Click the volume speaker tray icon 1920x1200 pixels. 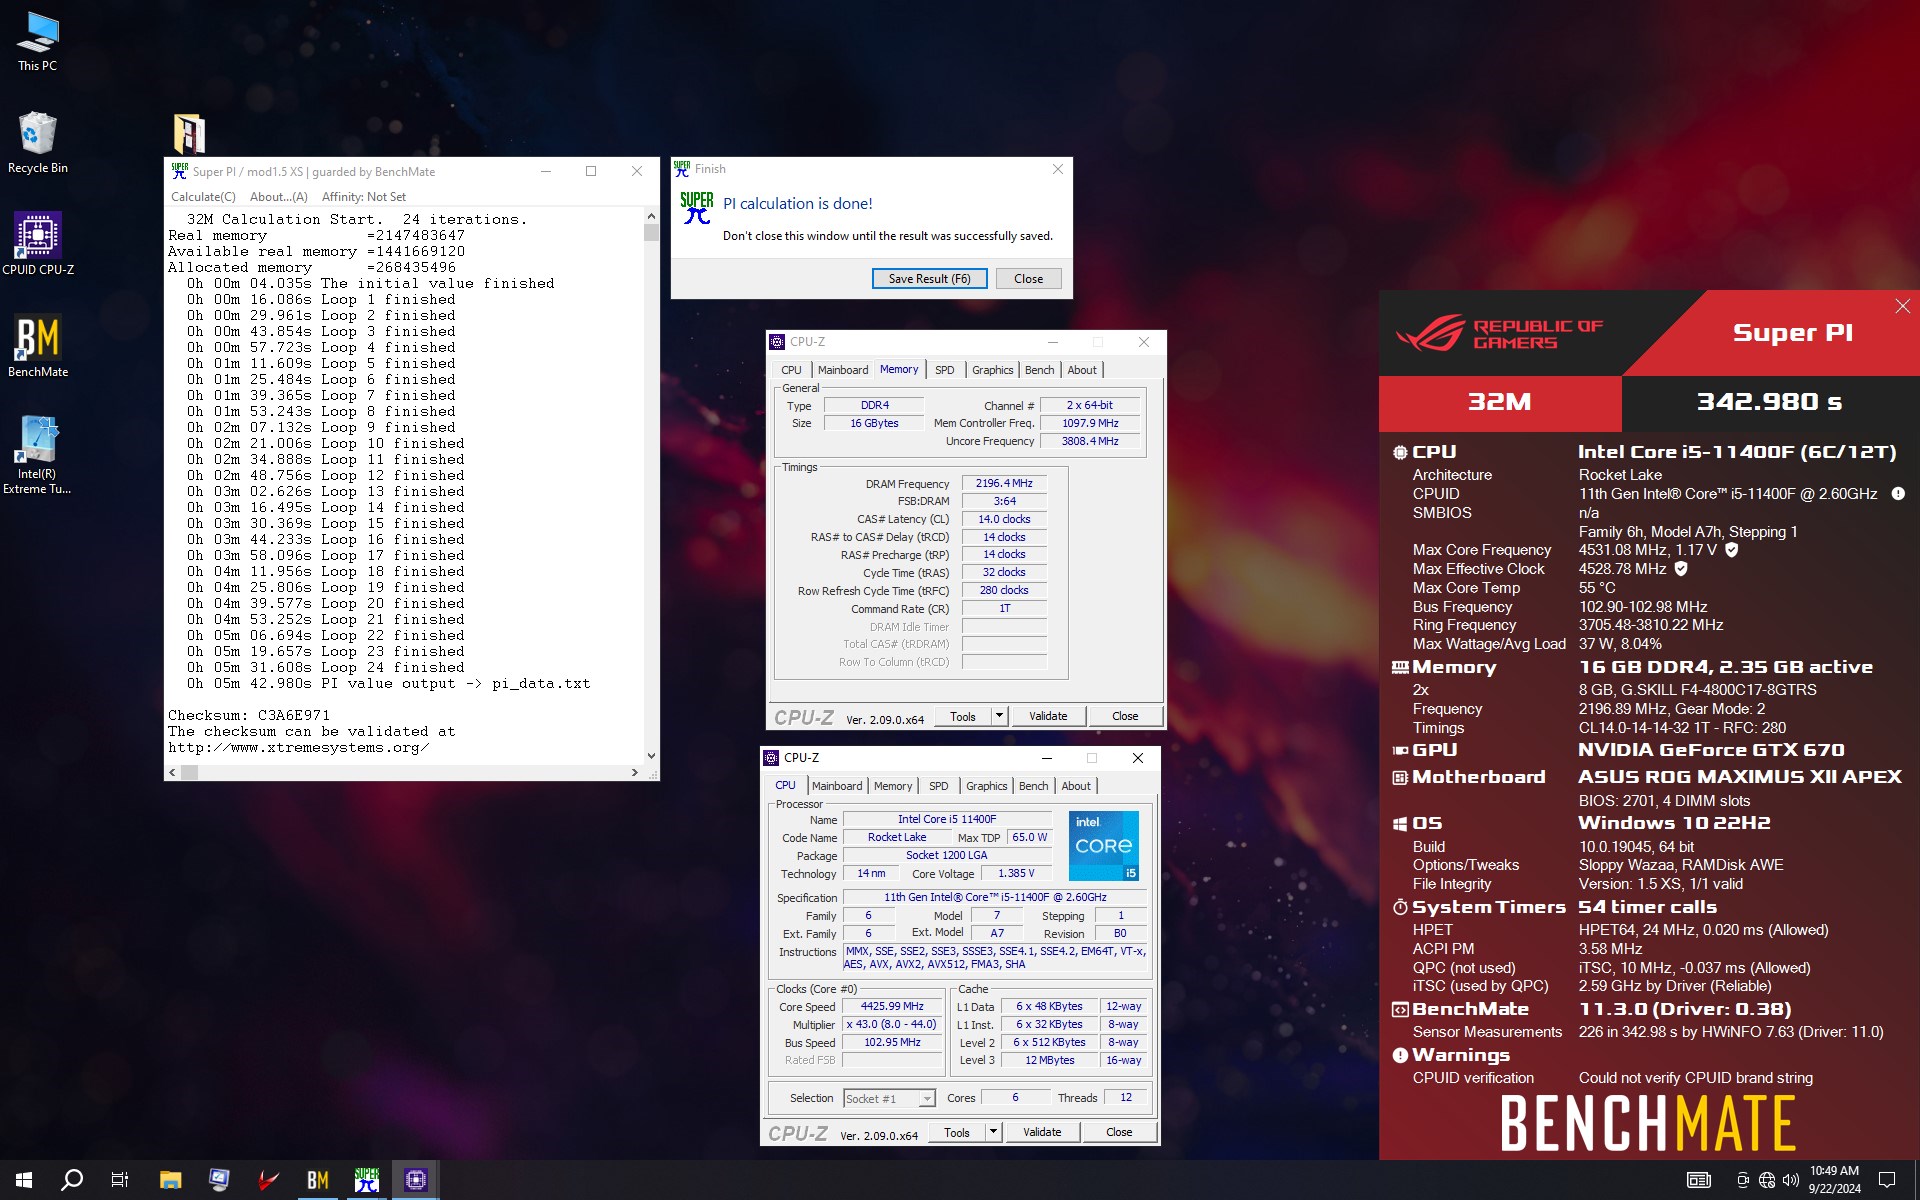point(1790,1180)
